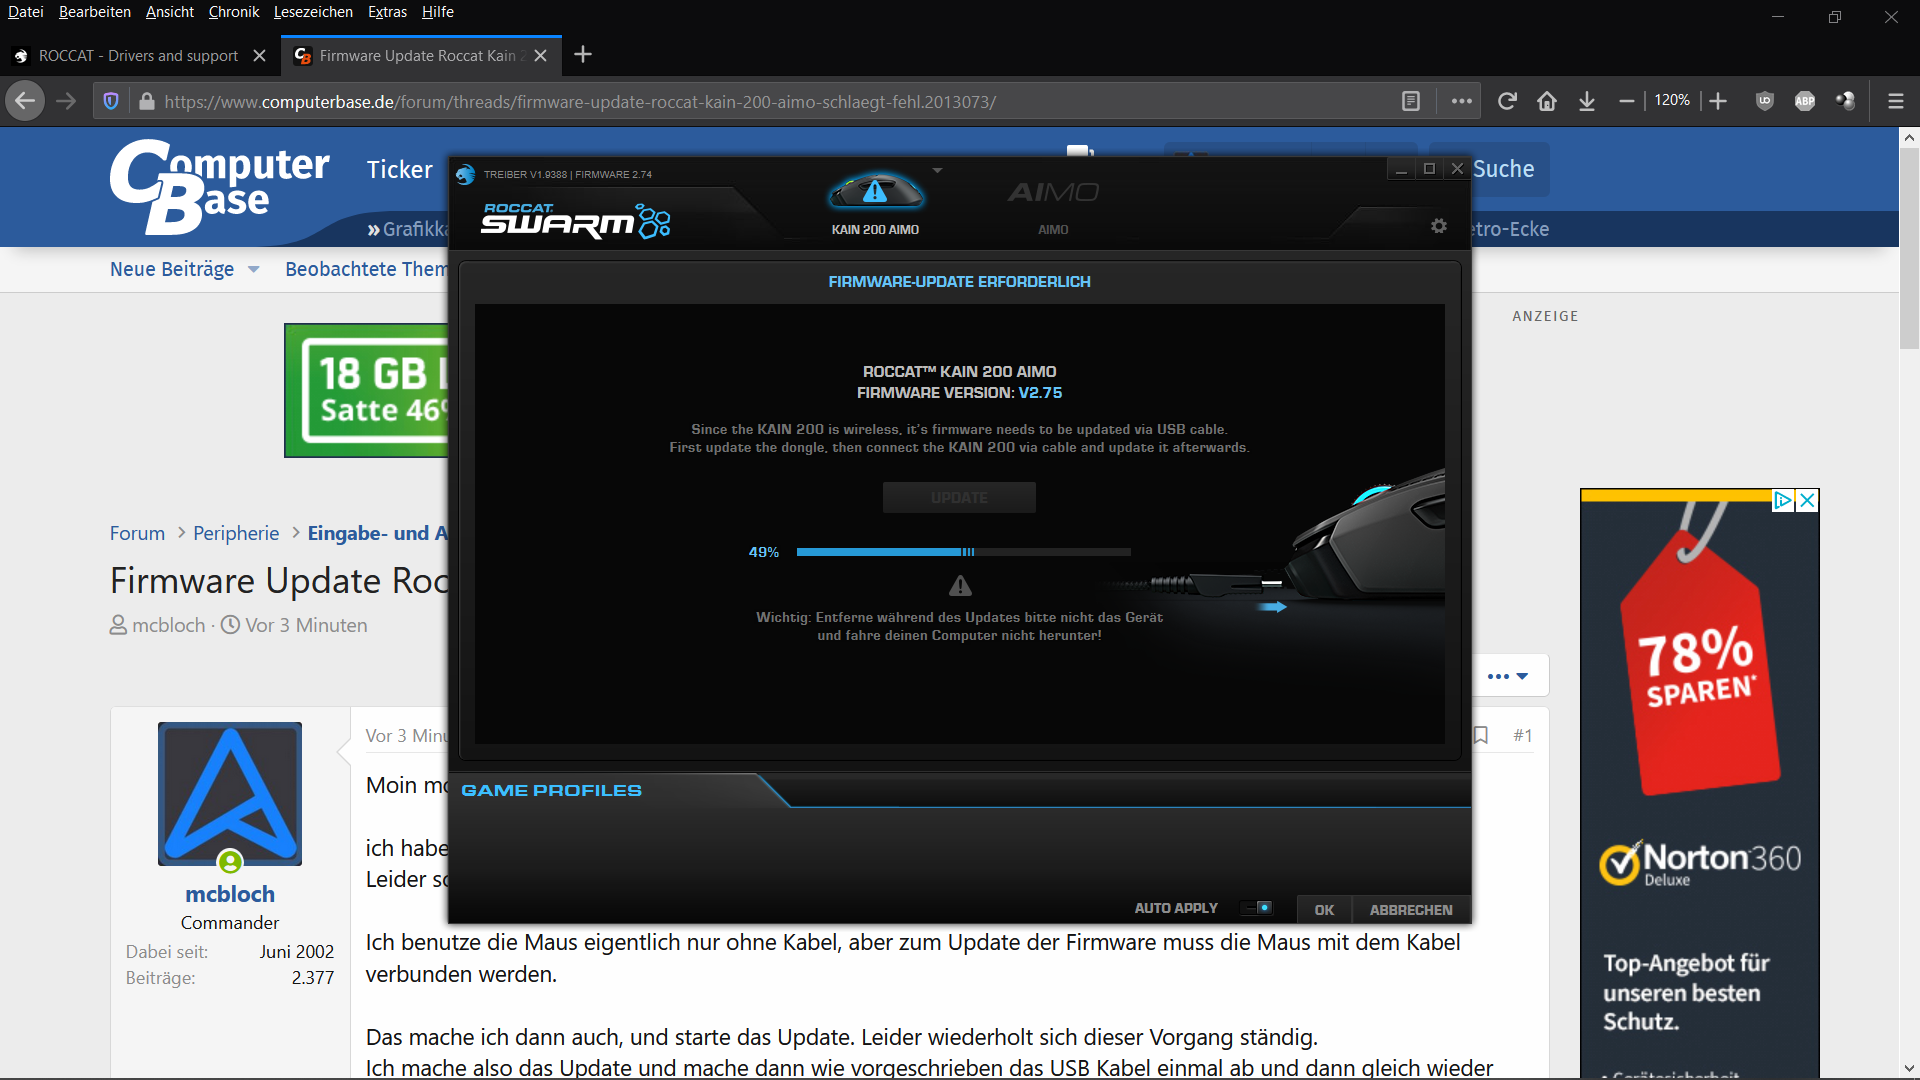Click the firmware update progress bar
The height and width of the screenshot is (1080, 1920).
[x=963, y=552]
